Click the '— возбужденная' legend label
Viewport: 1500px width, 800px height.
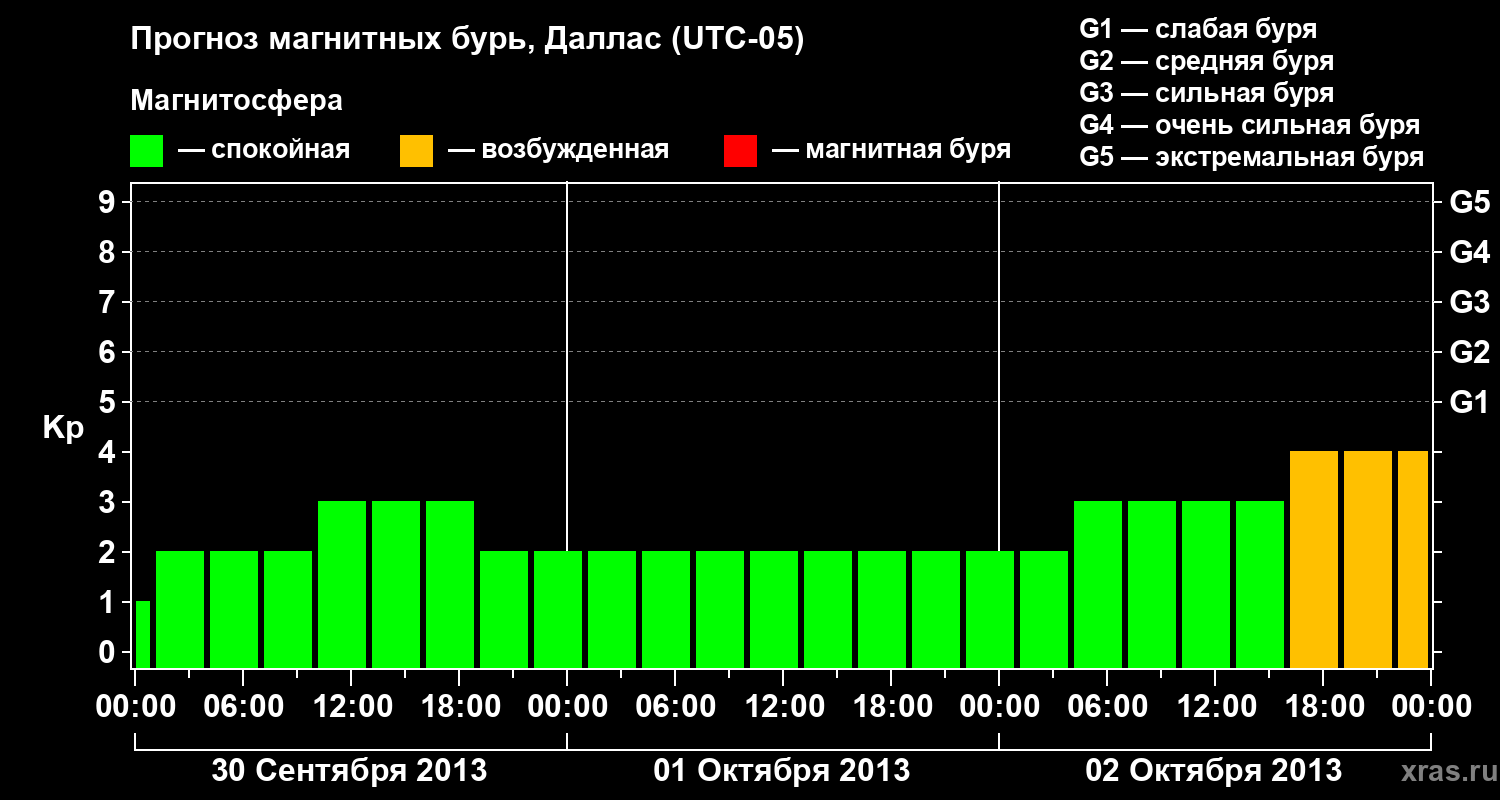559,150
